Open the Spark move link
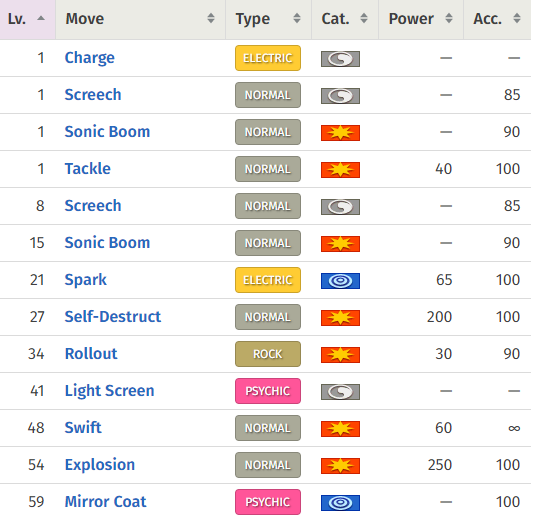The width and height of the screenshot is (533, 518). coord(86,280)
